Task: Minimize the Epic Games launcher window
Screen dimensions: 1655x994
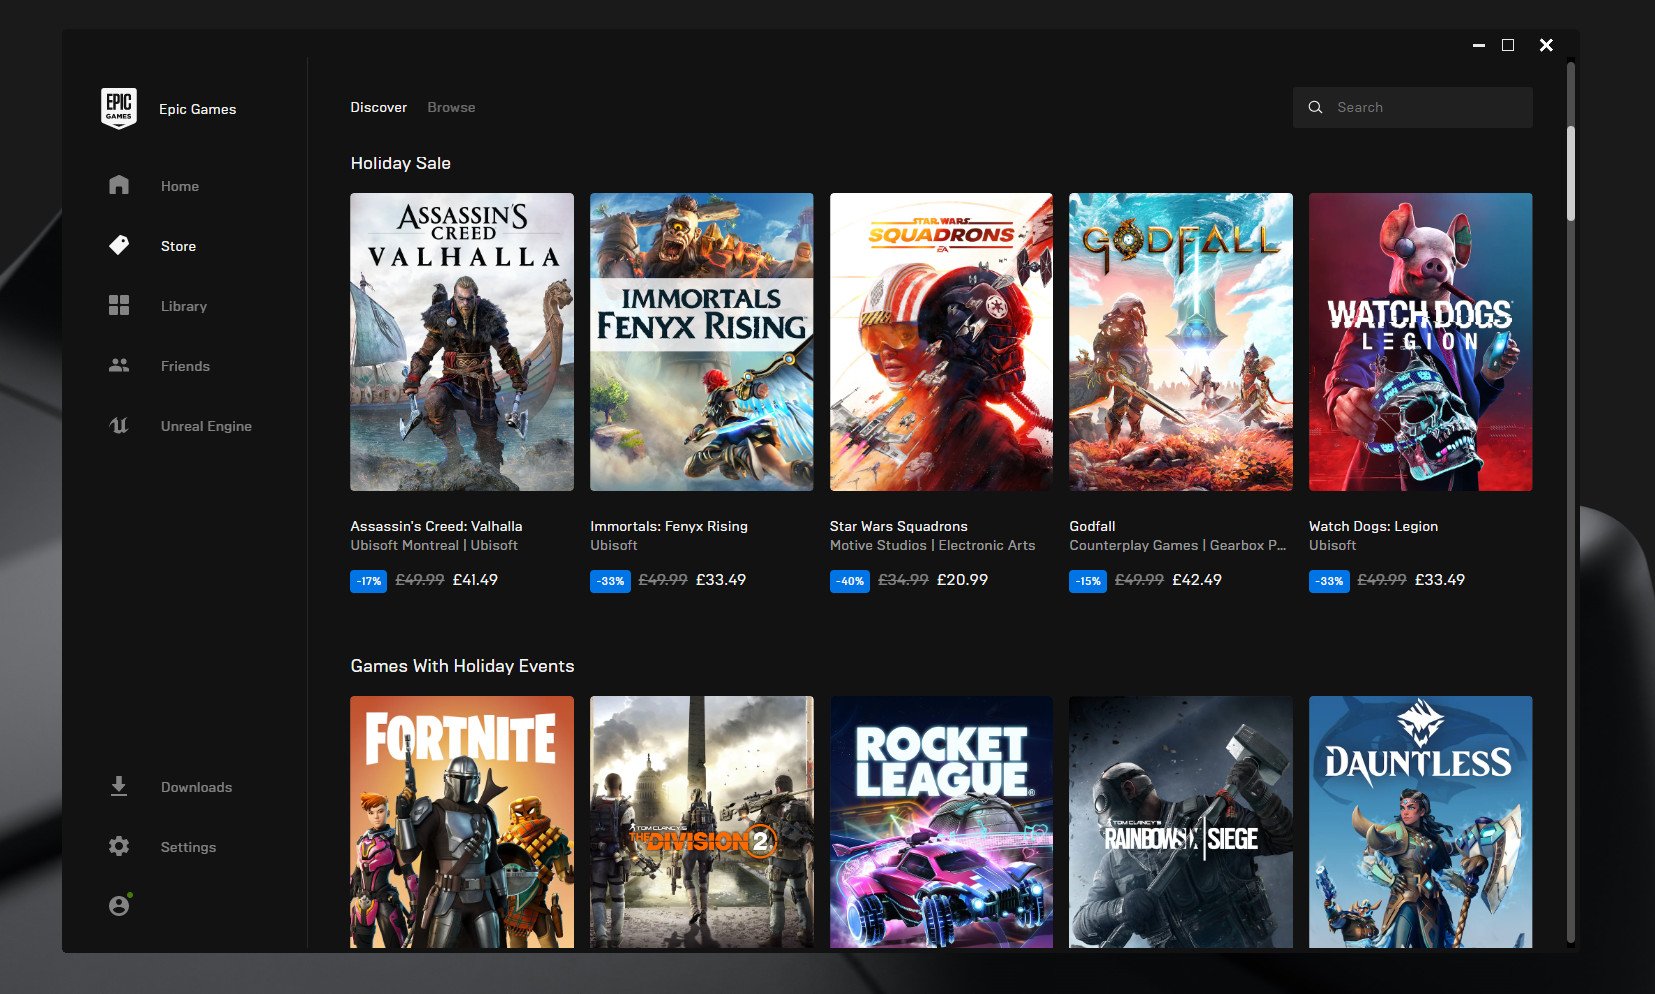Action: click(1479, 45)
